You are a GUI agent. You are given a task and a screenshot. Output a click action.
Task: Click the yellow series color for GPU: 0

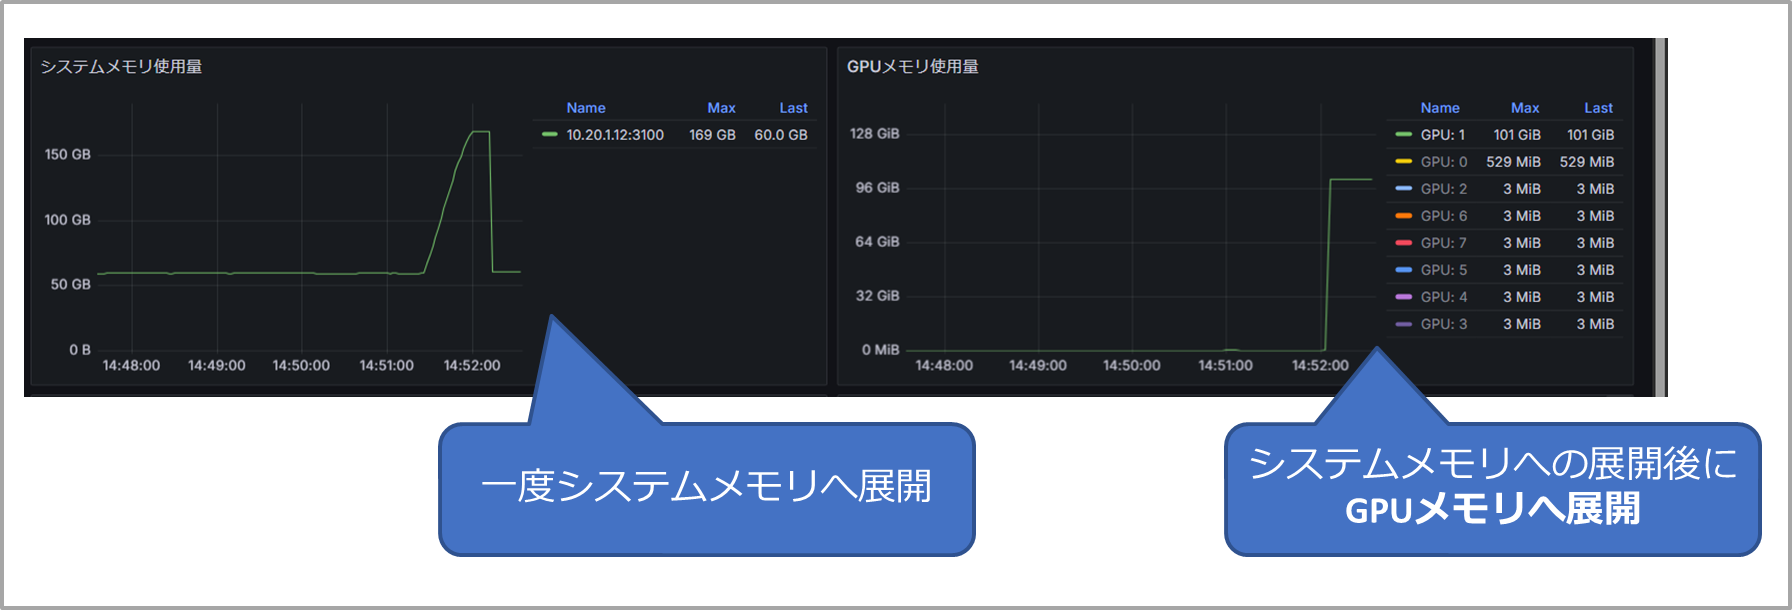click(1403, 162)
